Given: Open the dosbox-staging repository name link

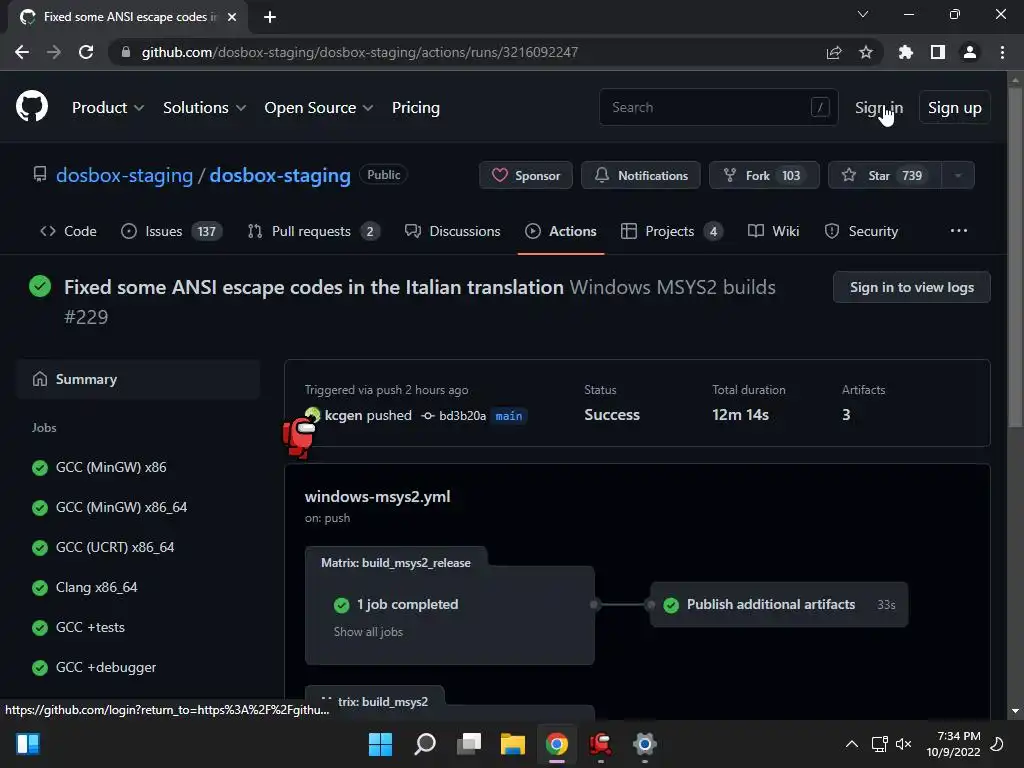Looking at the screenshot, I should pyautogui.click(x=280, y=175).
